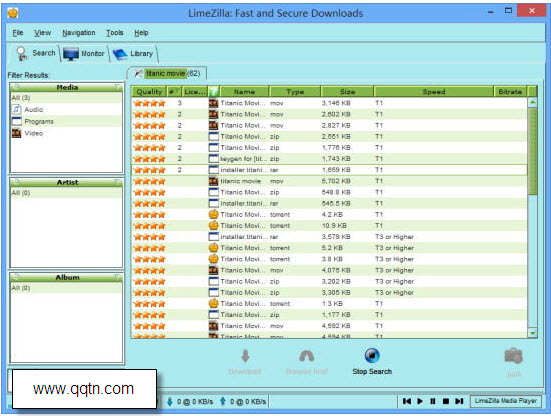Viewport: 551px width, 416px height.
Task: Filter results by Programs media icon
Action: click(x=16, y=121)
